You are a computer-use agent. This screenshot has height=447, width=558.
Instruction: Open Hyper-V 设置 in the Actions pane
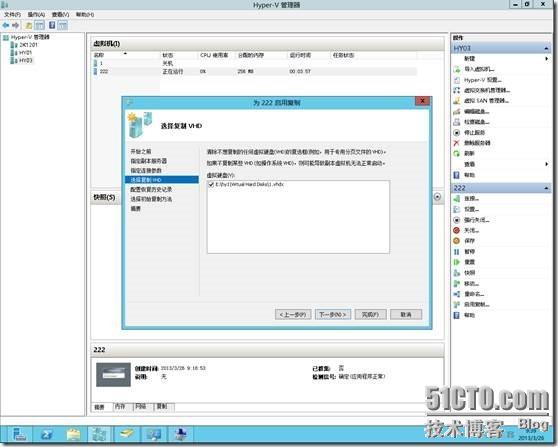coord(483,80)
